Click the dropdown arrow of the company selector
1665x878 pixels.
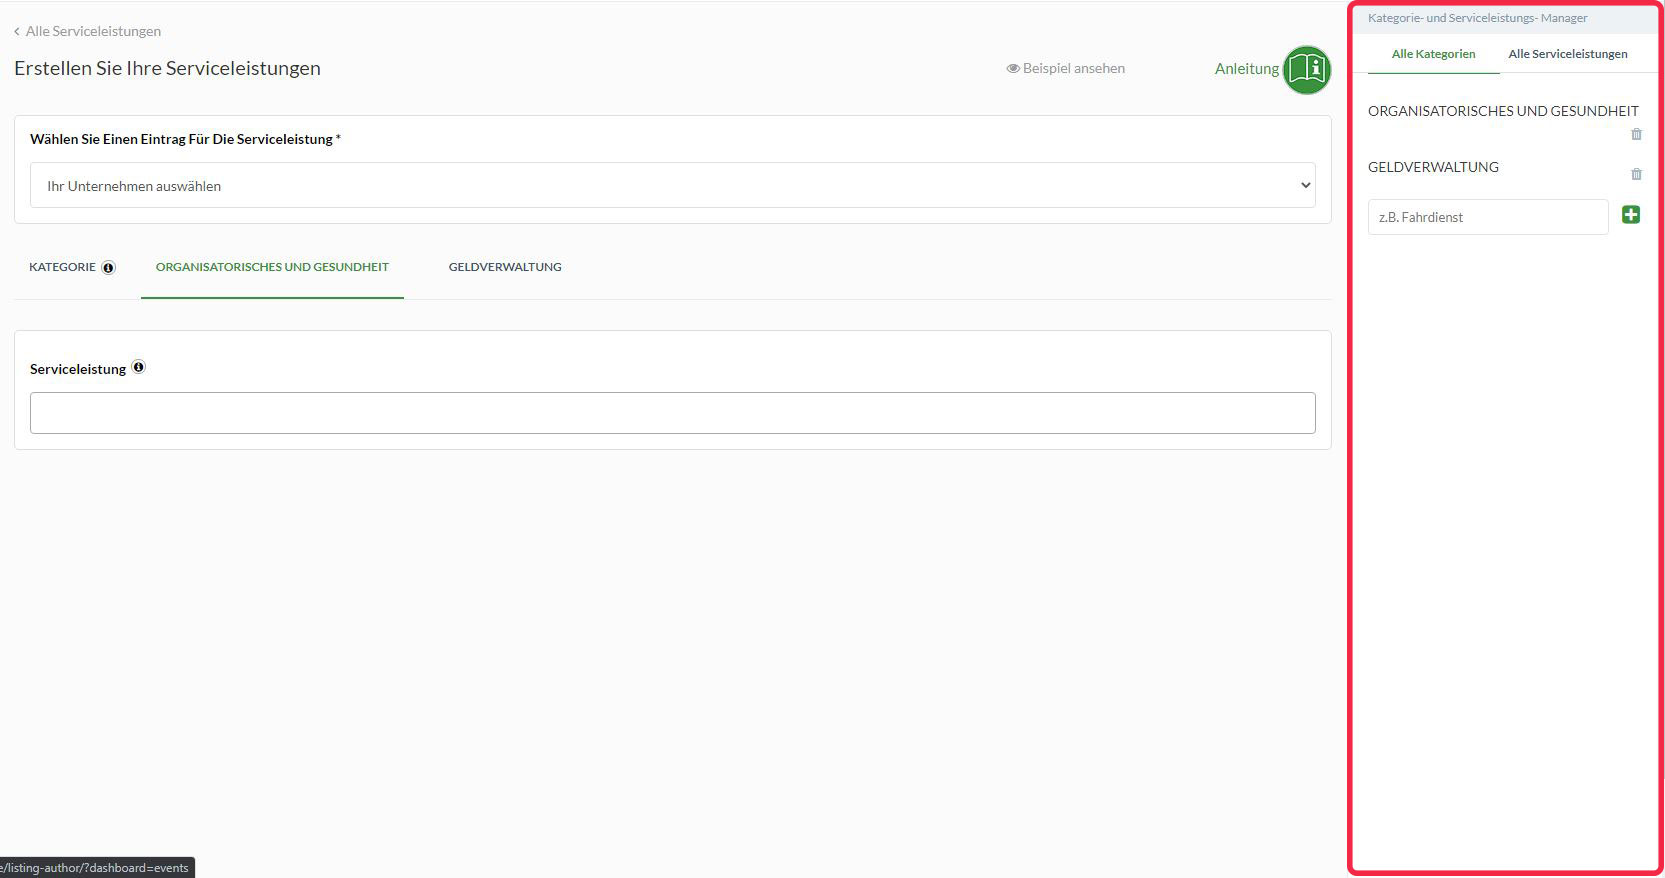pos(1304,186)
